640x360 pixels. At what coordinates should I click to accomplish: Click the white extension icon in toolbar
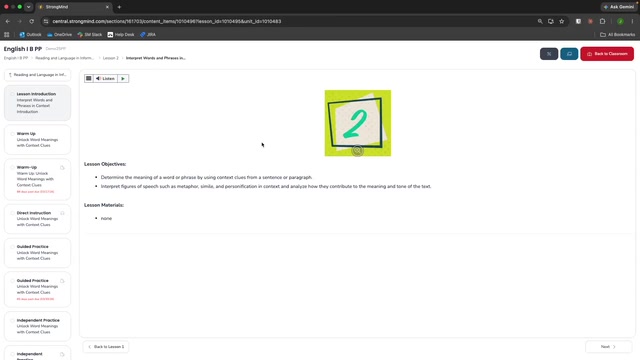point(578,21)
